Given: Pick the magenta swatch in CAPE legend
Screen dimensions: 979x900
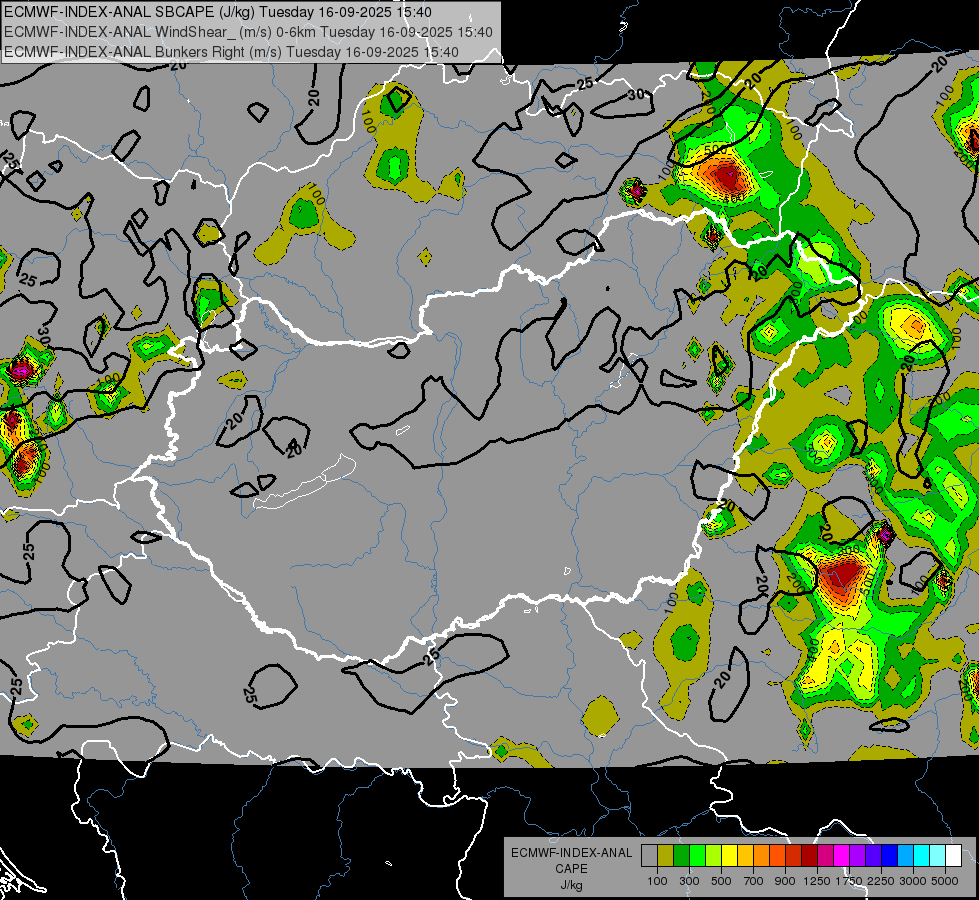Looking at the screenshot, I should coord(841,855).
